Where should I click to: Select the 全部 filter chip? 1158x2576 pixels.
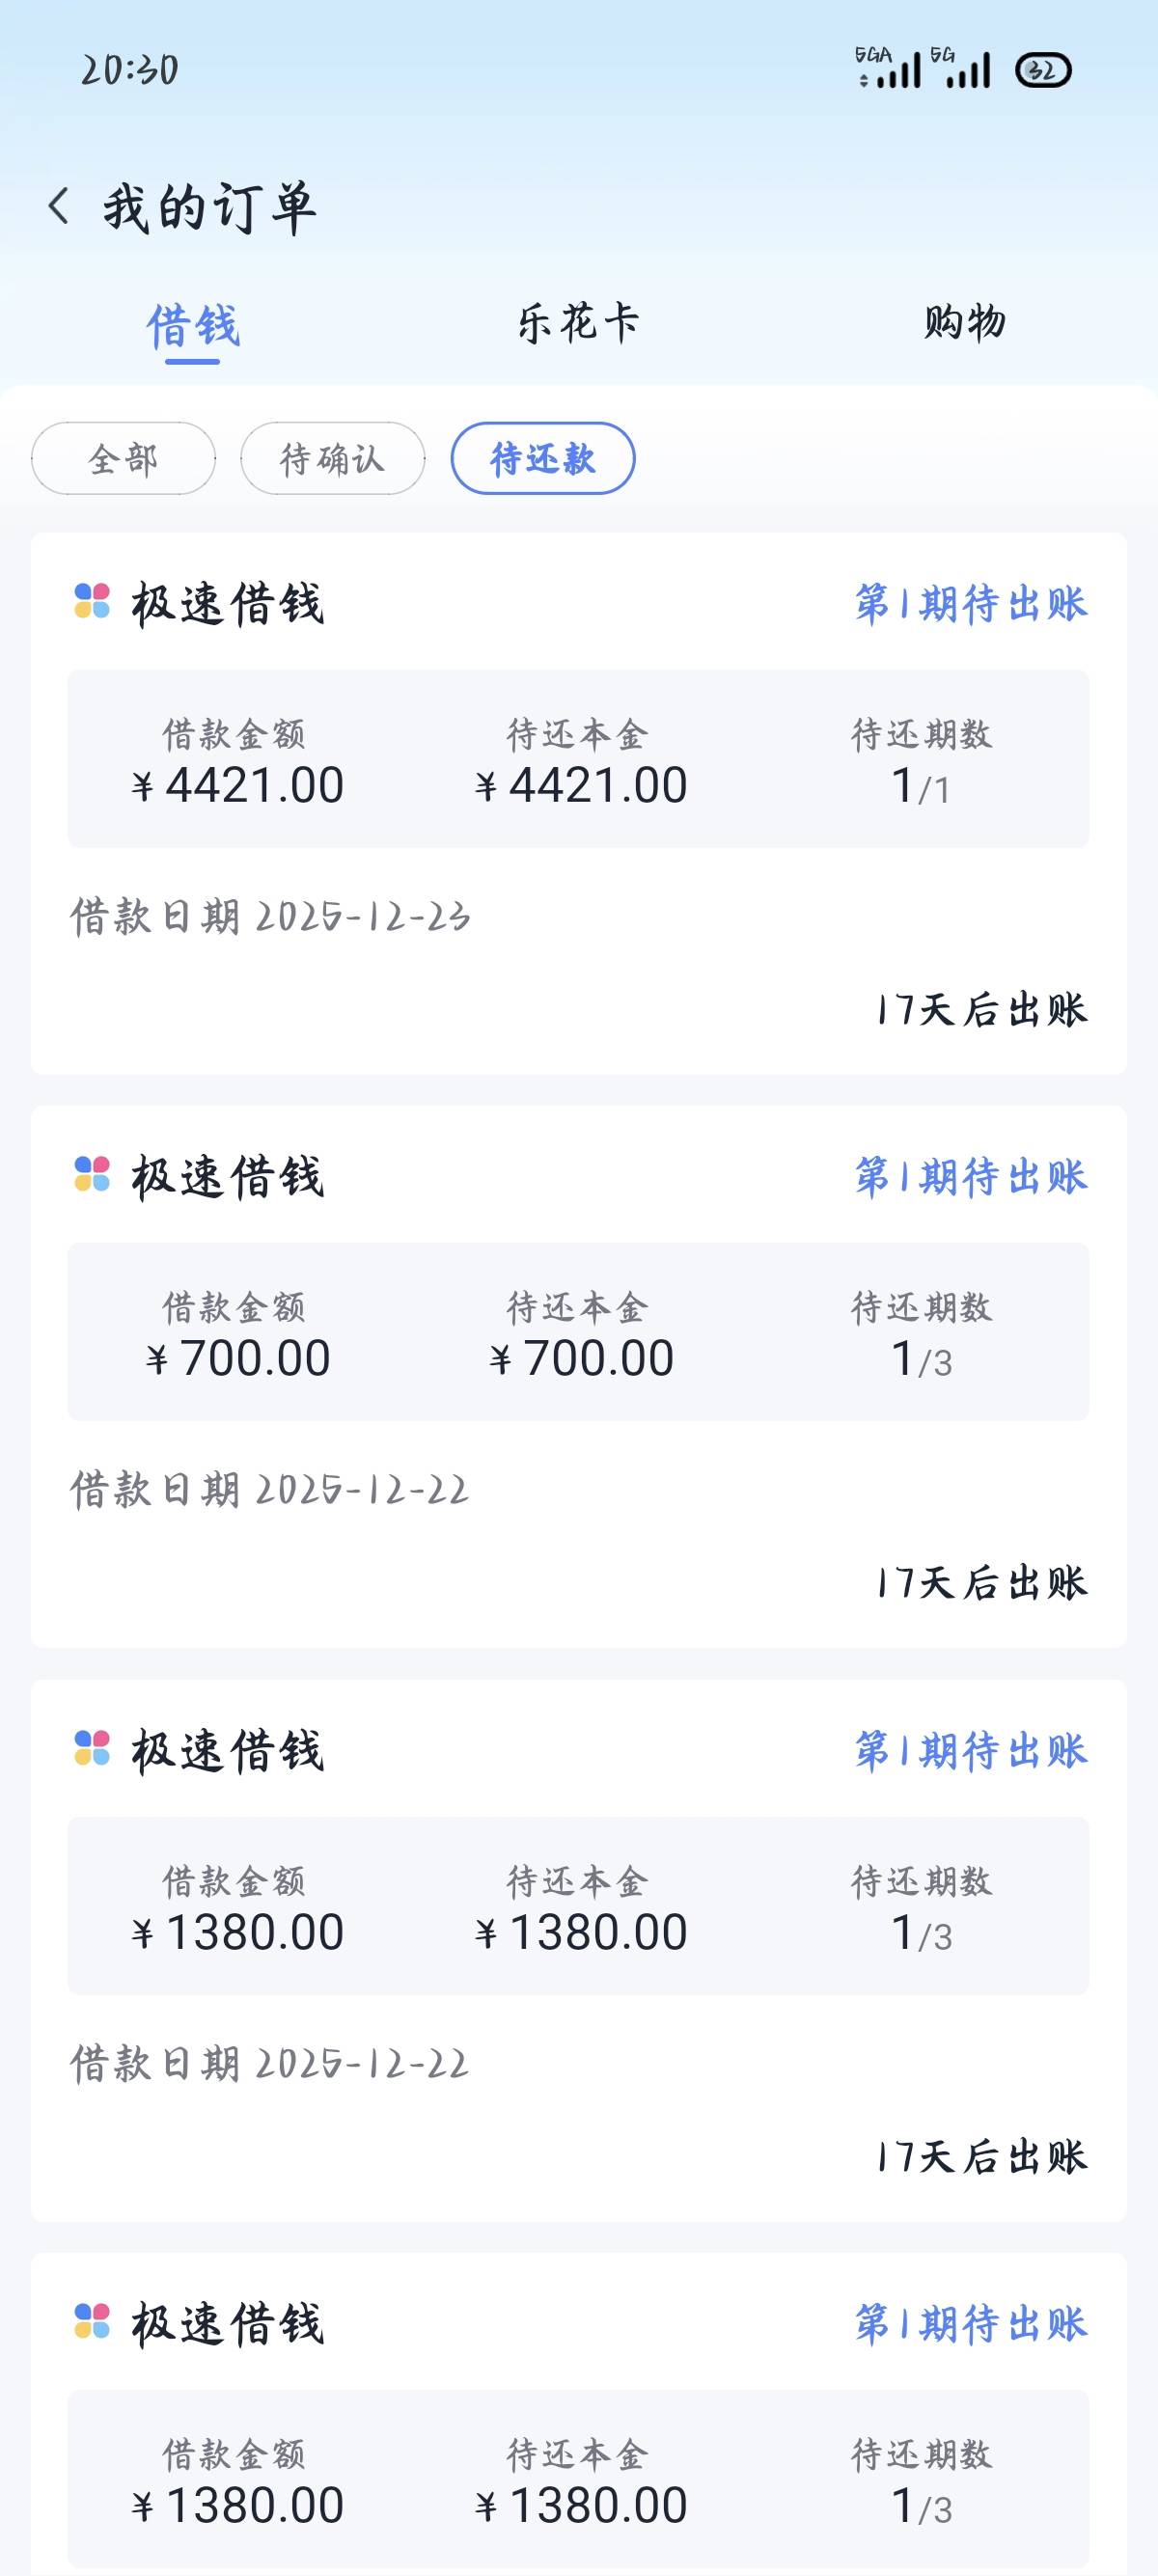coord(123,459)
